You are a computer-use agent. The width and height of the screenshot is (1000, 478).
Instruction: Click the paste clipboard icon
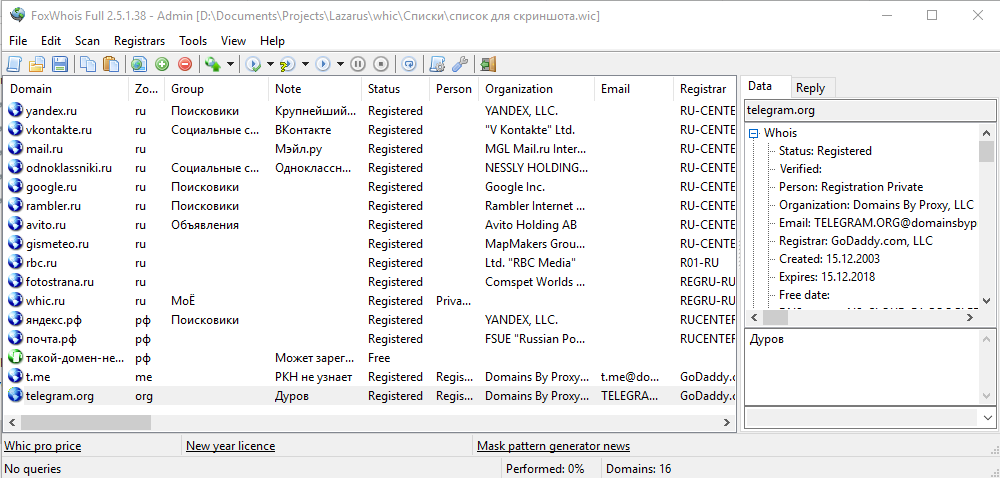111,64
